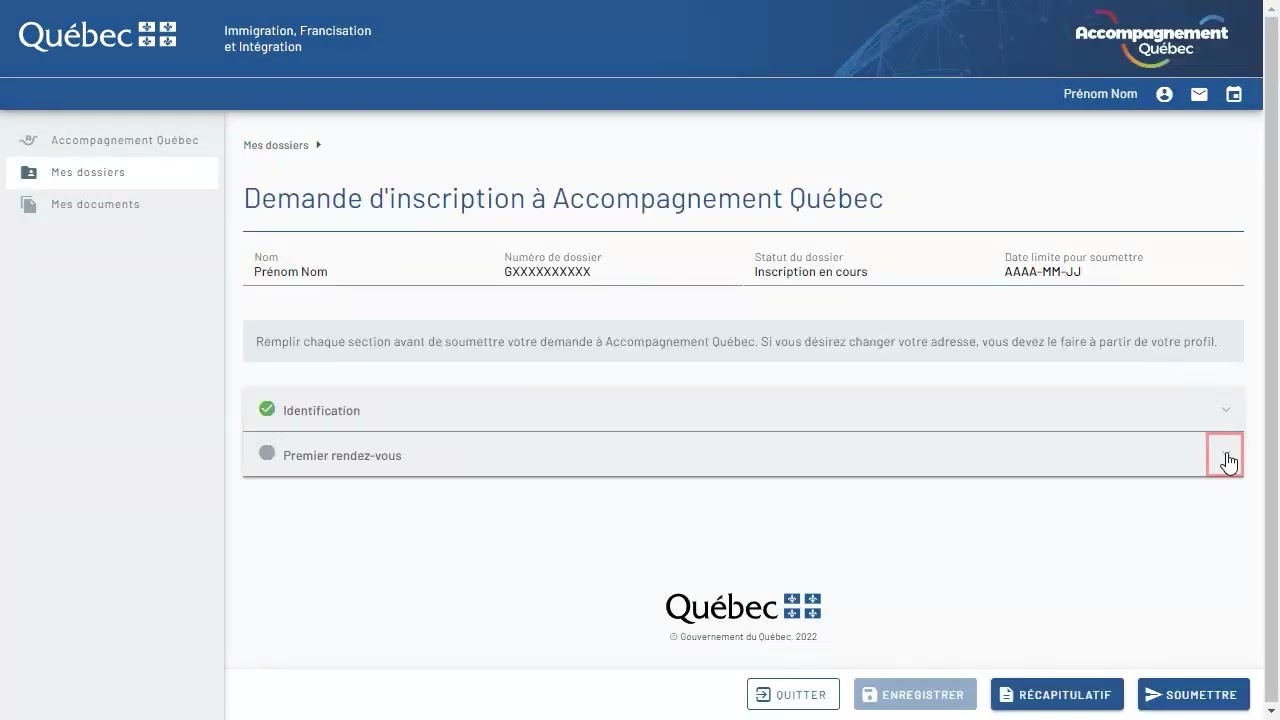Click the Quitter button
The image size is (1280, 720).
[793, 694]
